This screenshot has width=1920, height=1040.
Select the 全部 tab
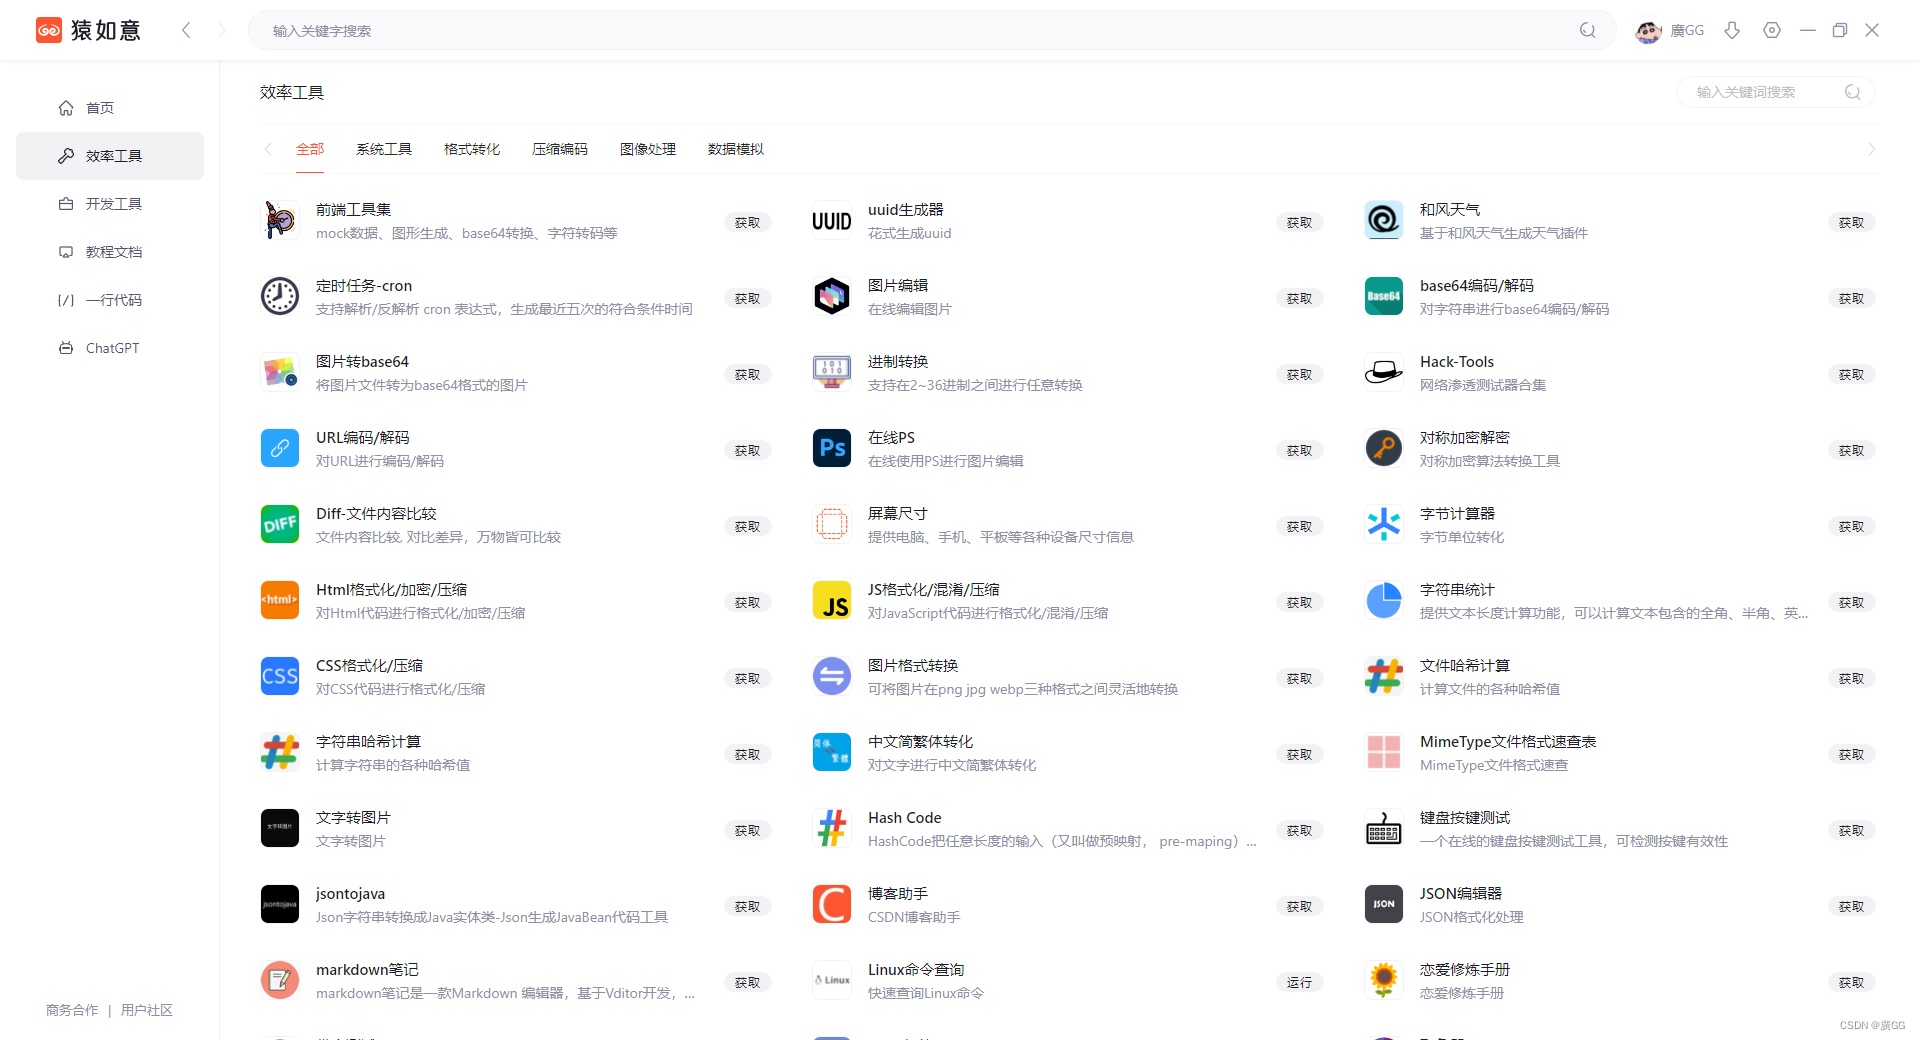click(310, 149)
